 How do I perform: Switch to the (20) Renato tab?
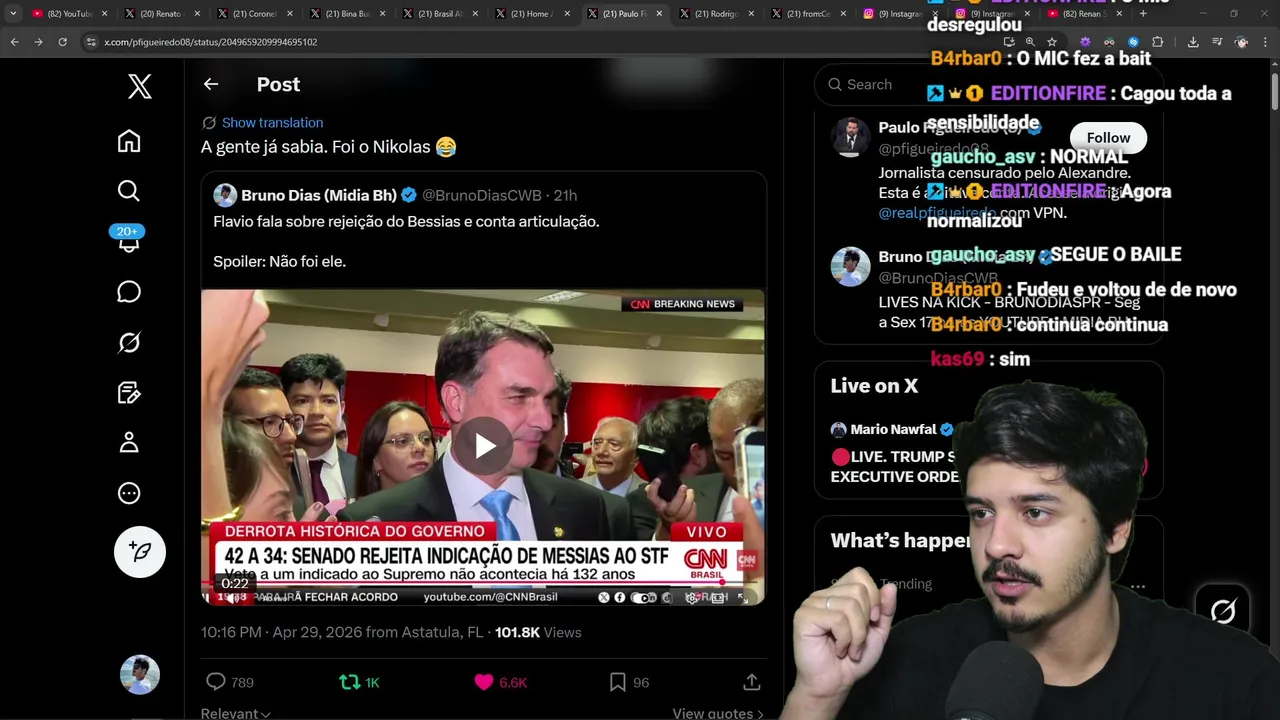click(160, 14)
